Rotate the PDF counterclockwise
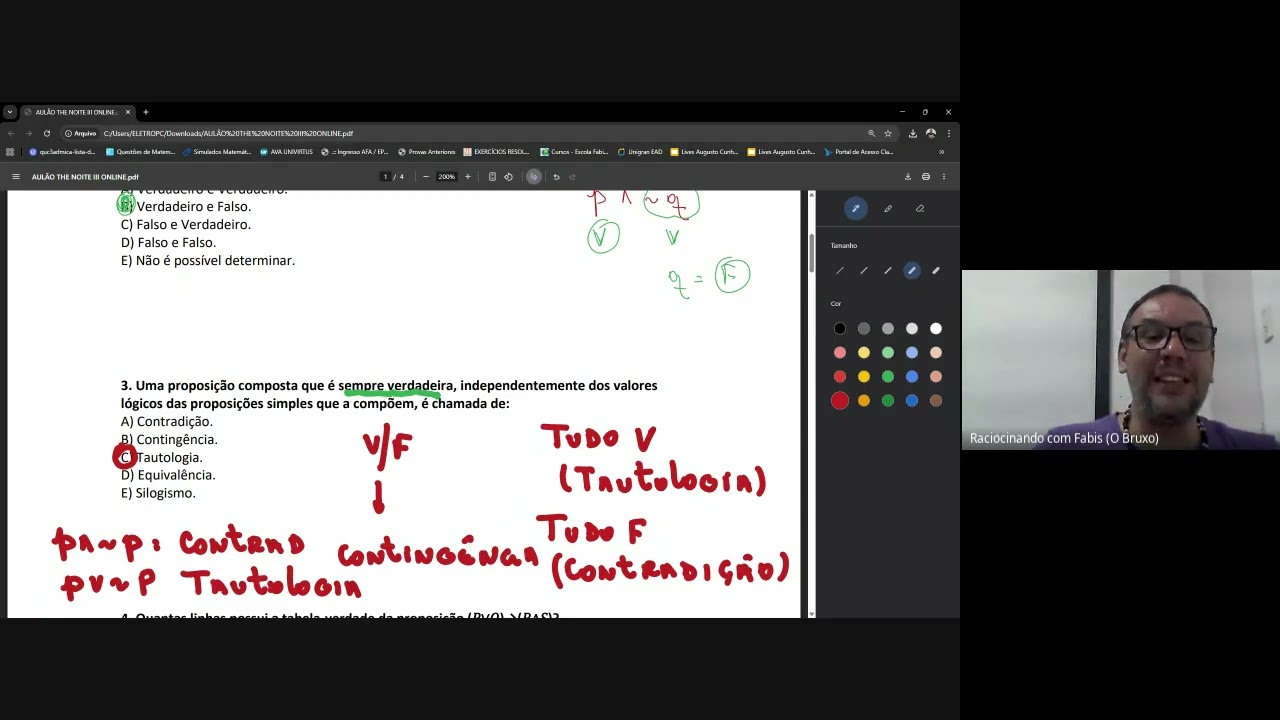 click(508, 177)
